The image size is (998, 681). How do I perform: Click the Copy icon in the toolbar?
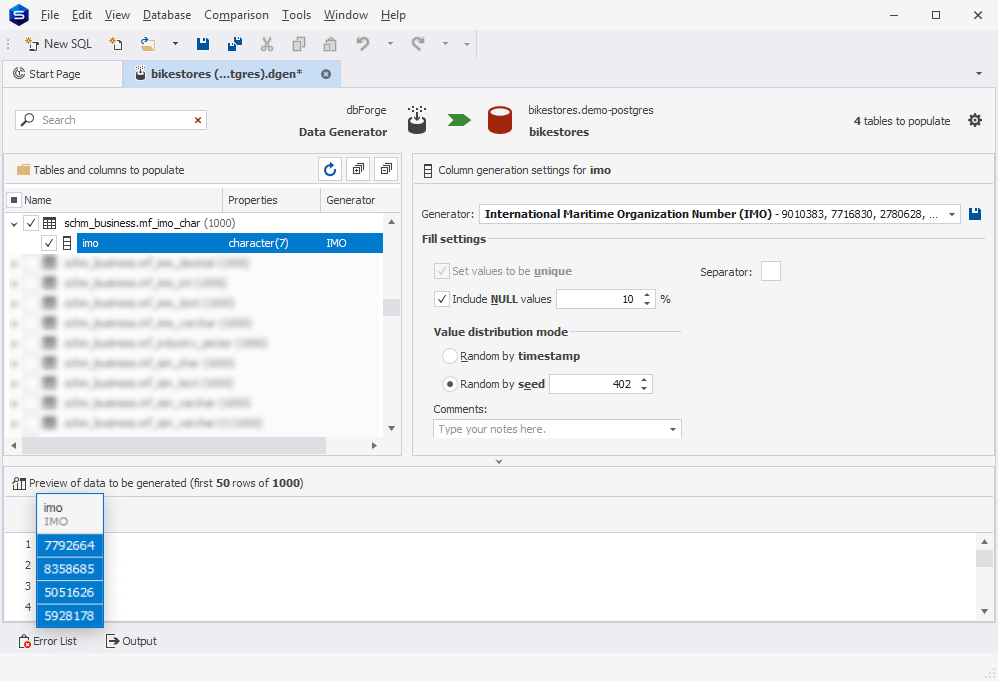click(x=299, y=44)
